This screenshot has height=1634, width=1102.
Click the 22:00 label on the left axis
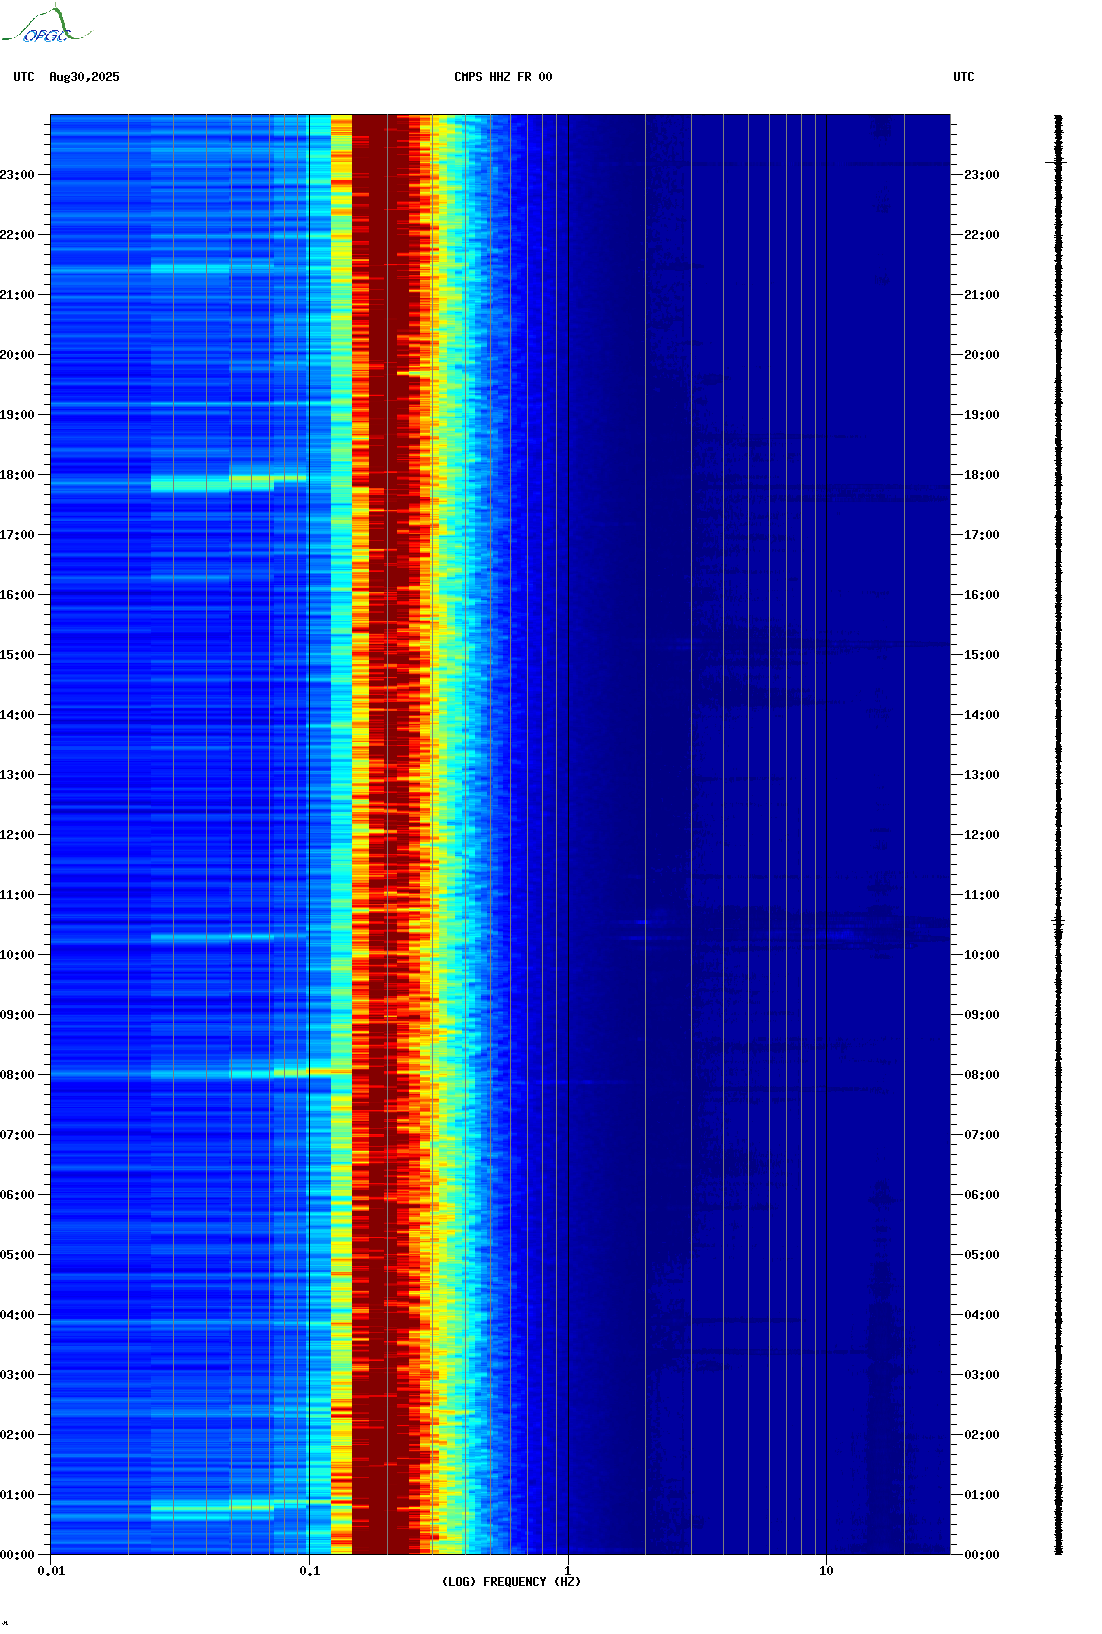click(x=17, y=235)
